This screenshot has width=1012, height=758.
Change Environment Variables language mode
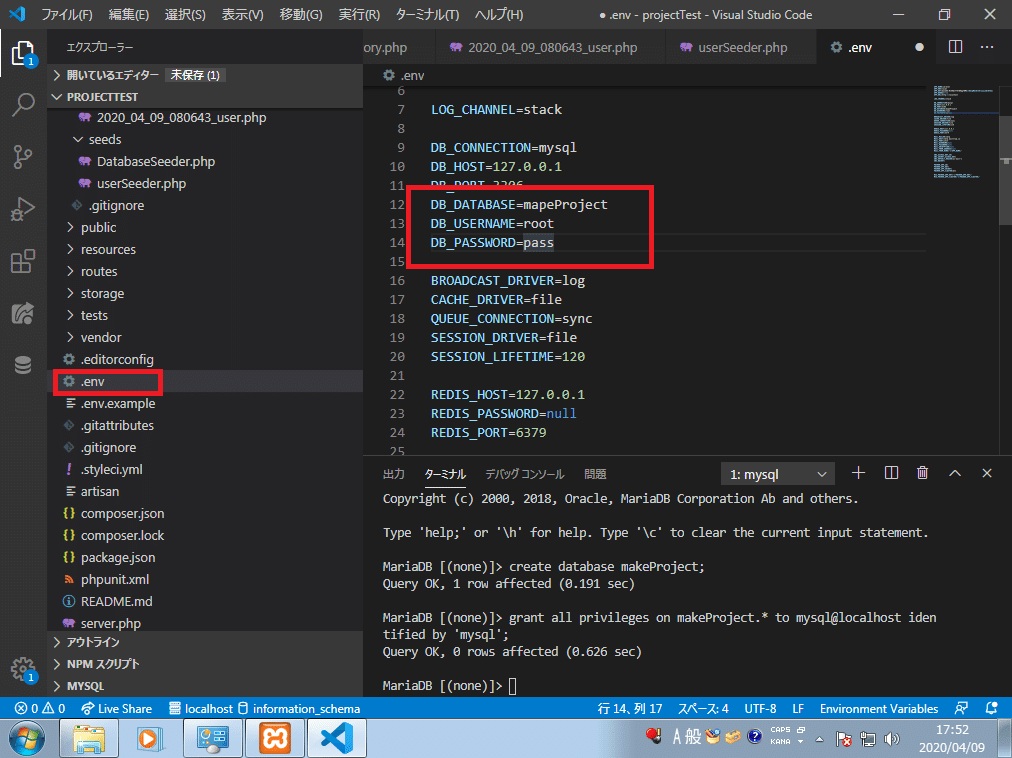click(x=878, y=708)
